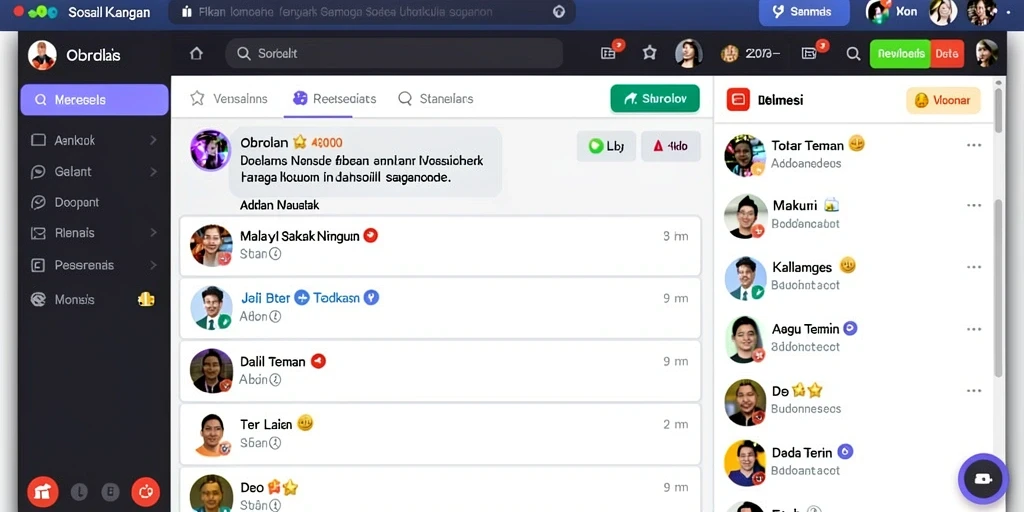Click the red Dete button
Screen dimensions: 1024x512
coord(947,54)
